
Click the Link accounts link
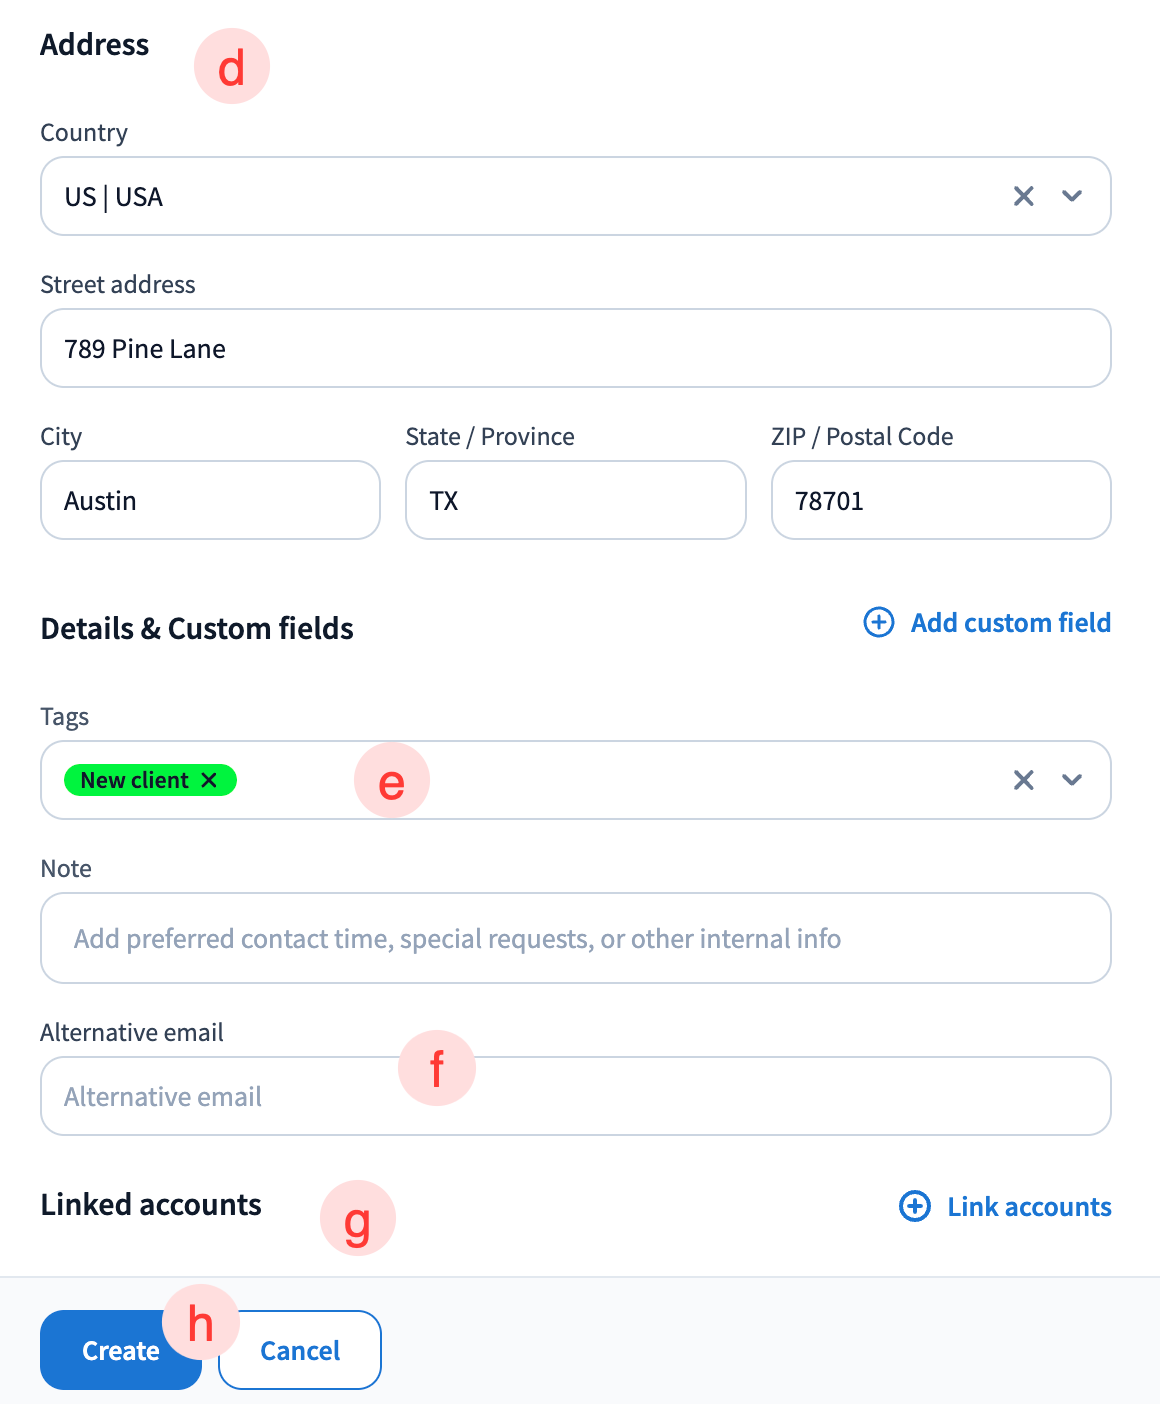coord(1029,1206)
